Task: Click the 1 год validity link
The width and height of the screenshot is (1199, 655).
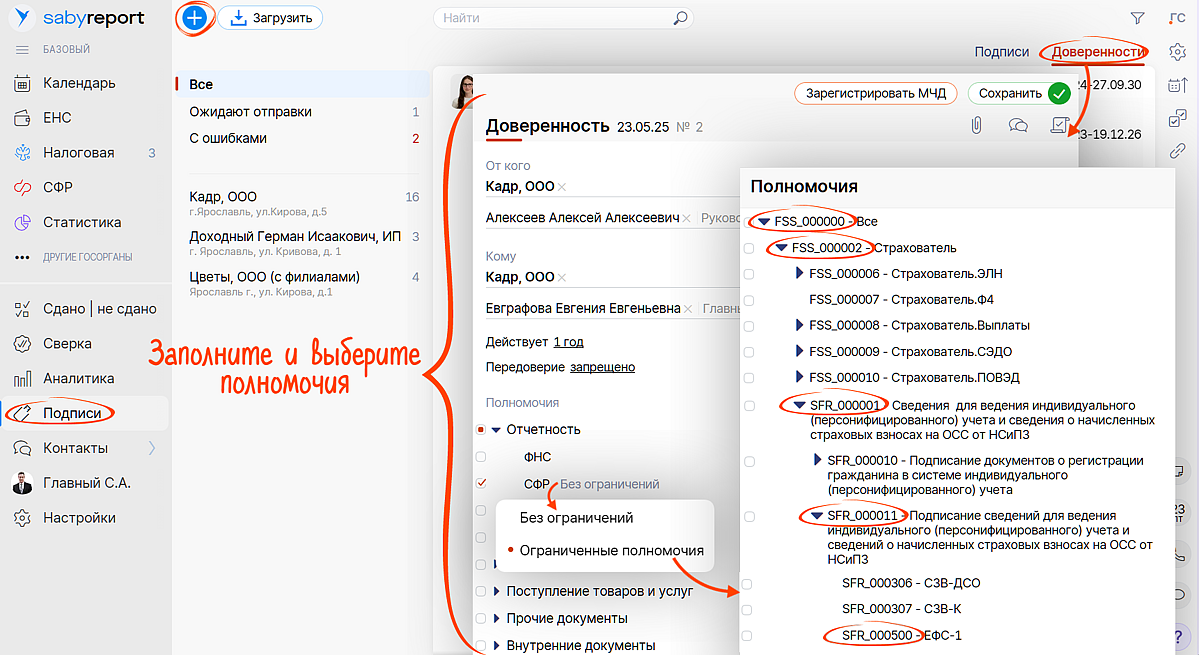Action: (569, 341)
